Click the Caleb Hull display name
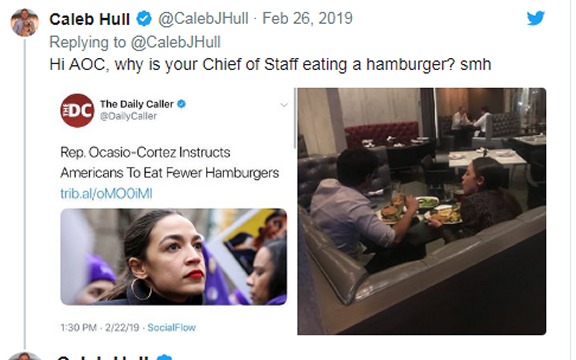576x360 pixels. coord(89,19)
